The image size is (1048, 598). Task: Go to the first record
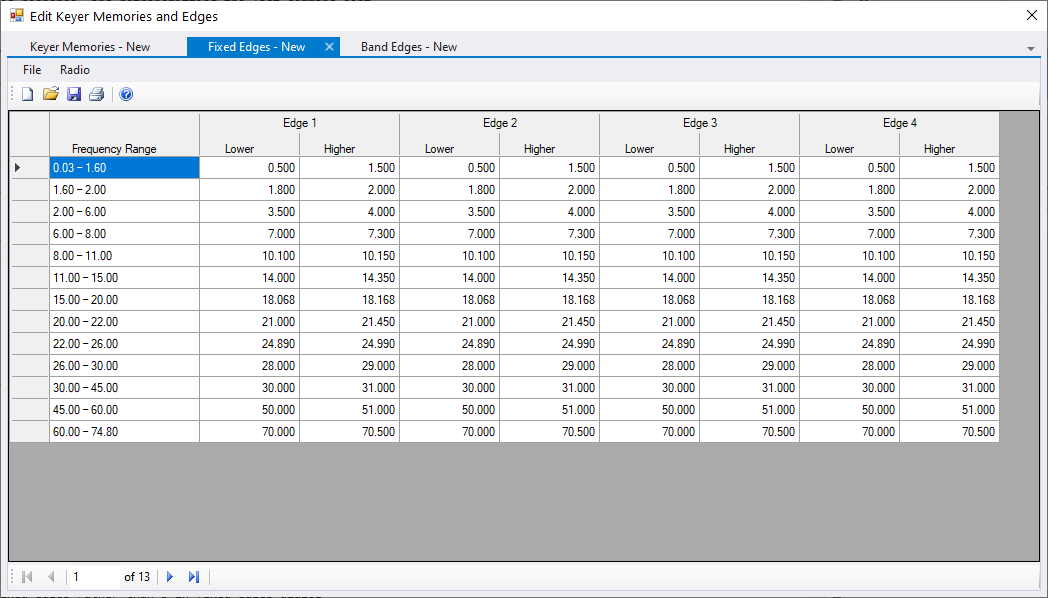(x=27, y=577)
